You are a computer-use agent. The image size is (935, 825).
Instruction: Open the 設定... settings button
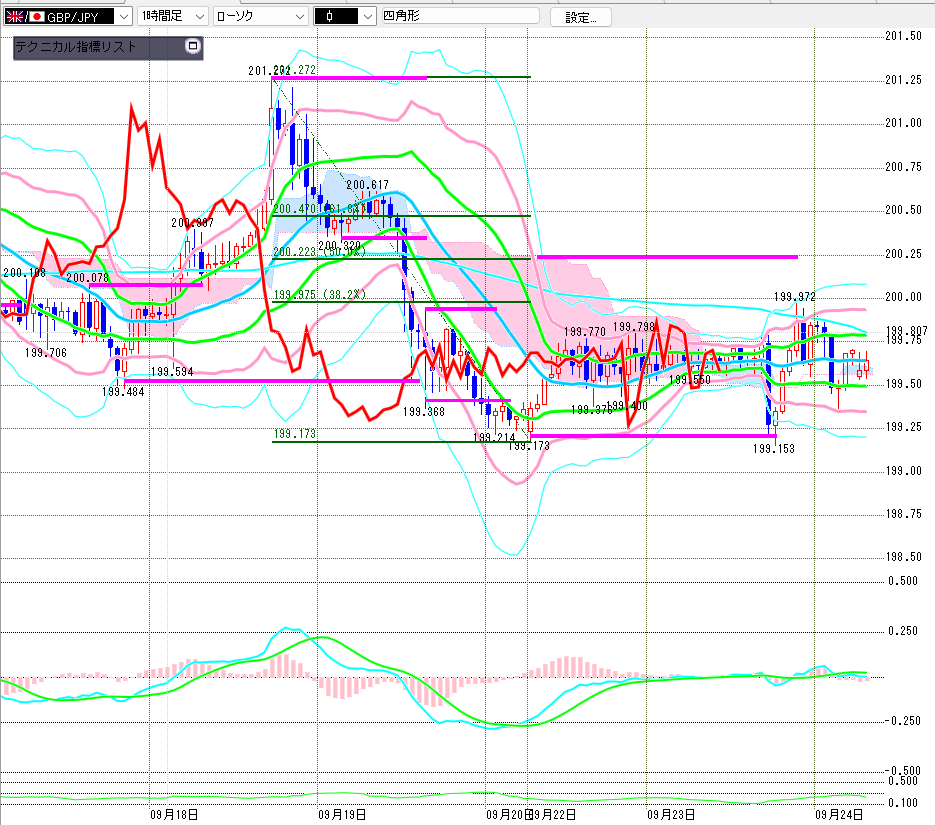click(x=581, y=17)
